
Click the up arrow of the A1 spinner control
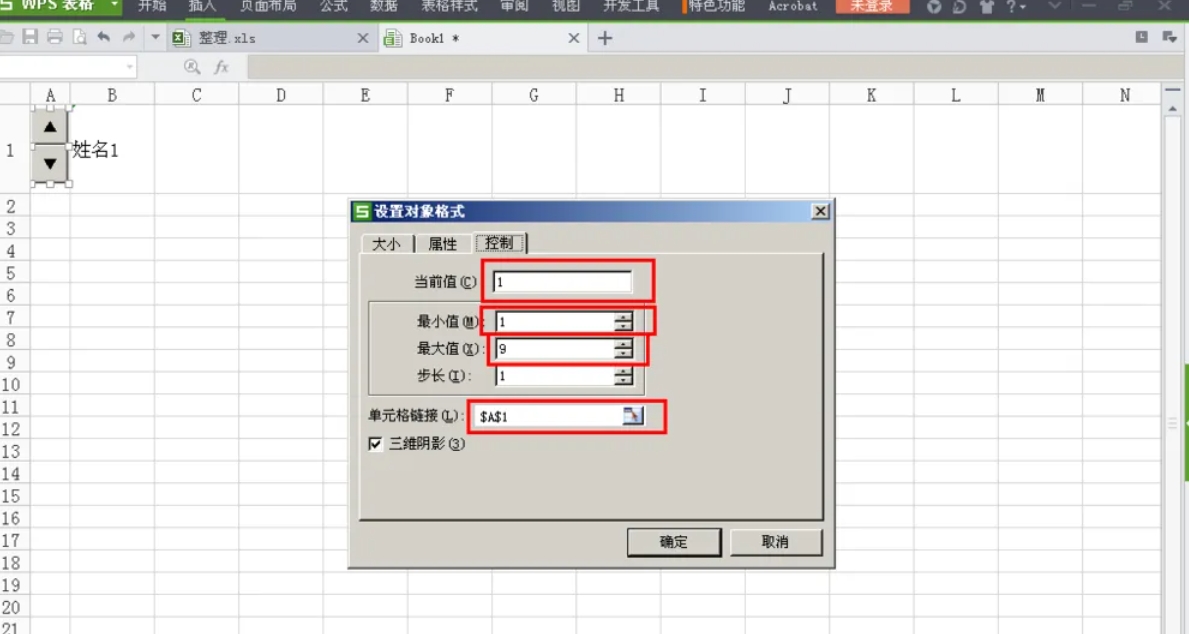pyautogui.click(x=49, y=126)
